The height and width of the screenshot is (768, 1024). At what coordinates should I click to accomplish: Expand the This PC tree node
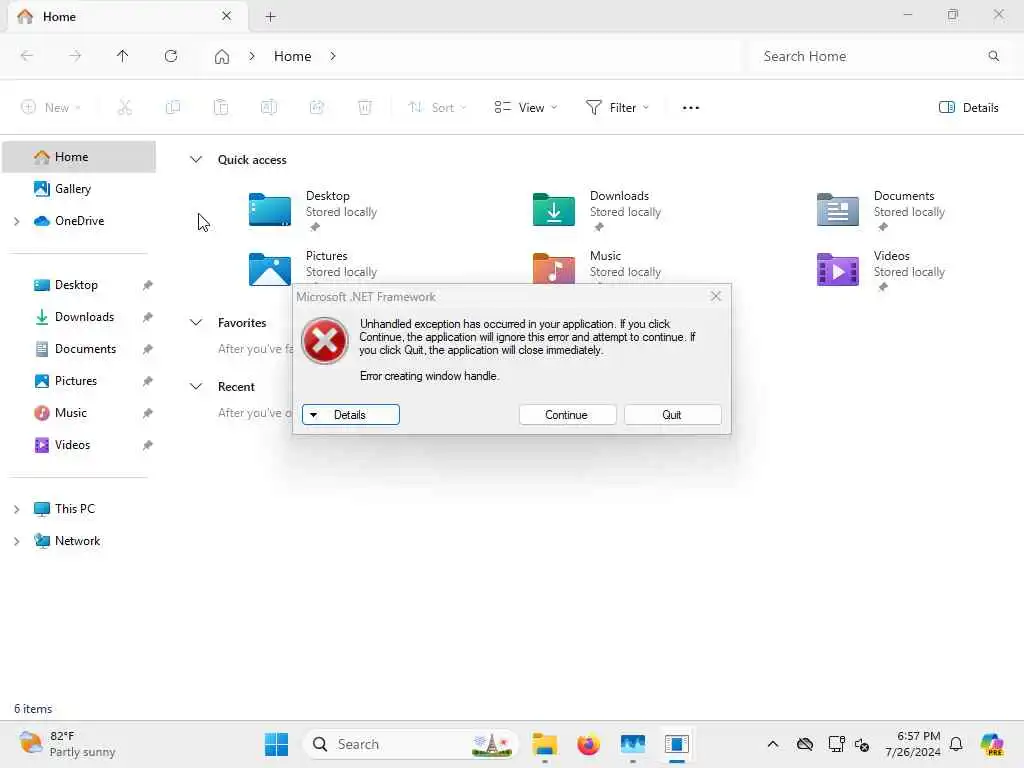pos(16,509)
